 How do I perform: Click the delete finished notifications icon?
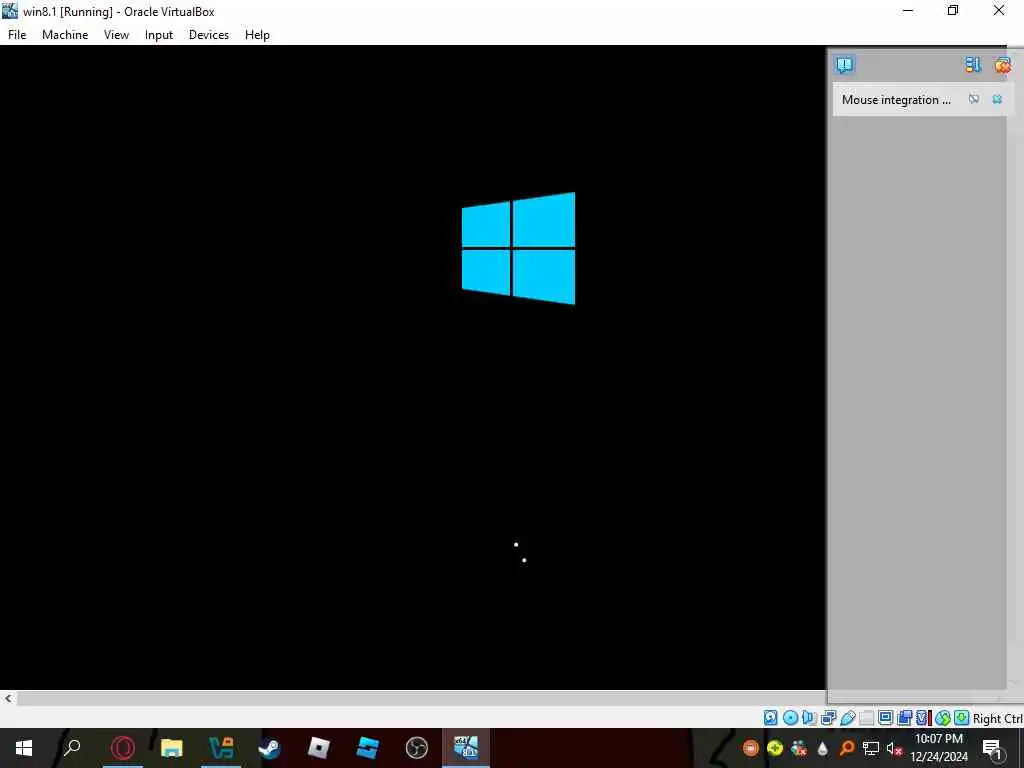[x=1002, y=65]
